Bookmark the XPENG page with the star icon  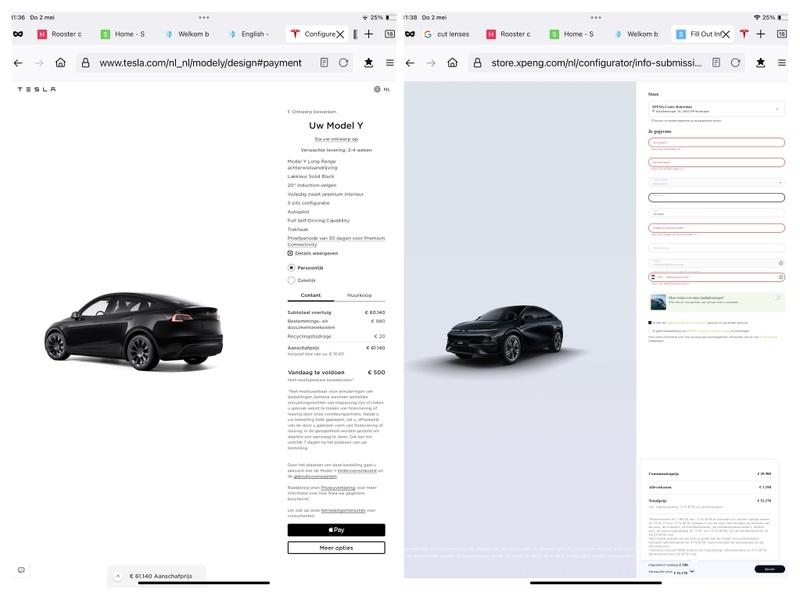[760, 62]
